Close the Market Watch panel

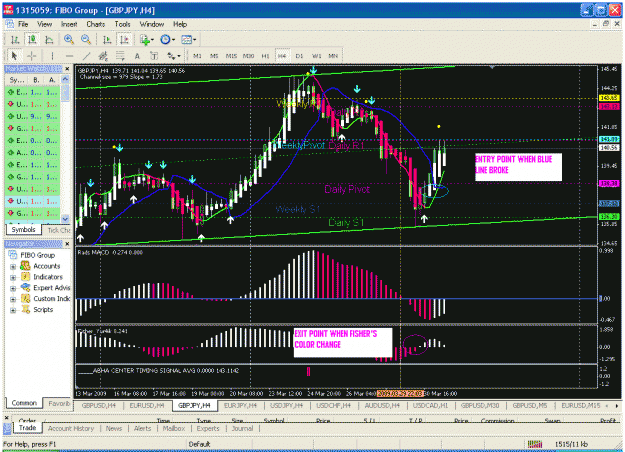click(x=67, y=69)
